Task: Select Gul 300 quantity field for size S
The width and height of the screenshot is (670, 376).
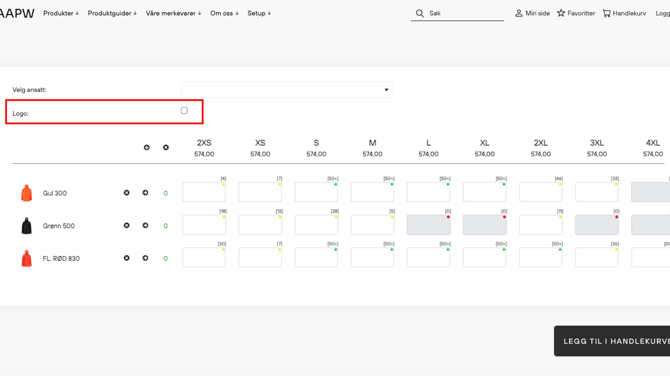Action: [316, 192]
